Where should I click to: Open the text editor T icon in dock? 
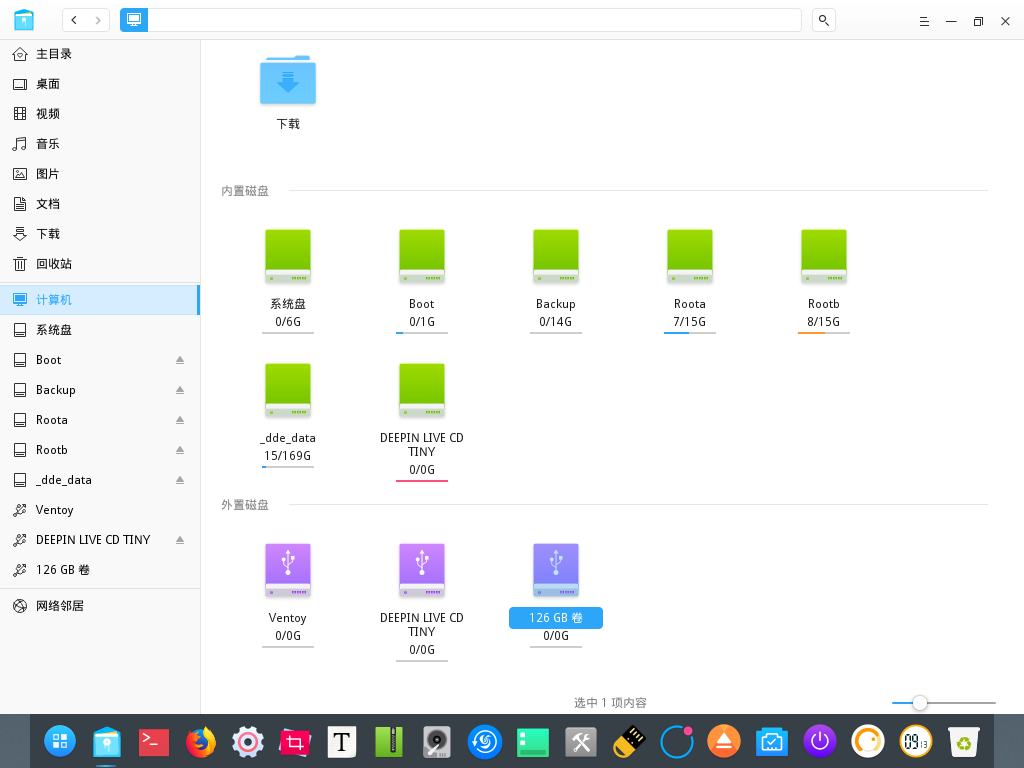[x=342, y=742]
